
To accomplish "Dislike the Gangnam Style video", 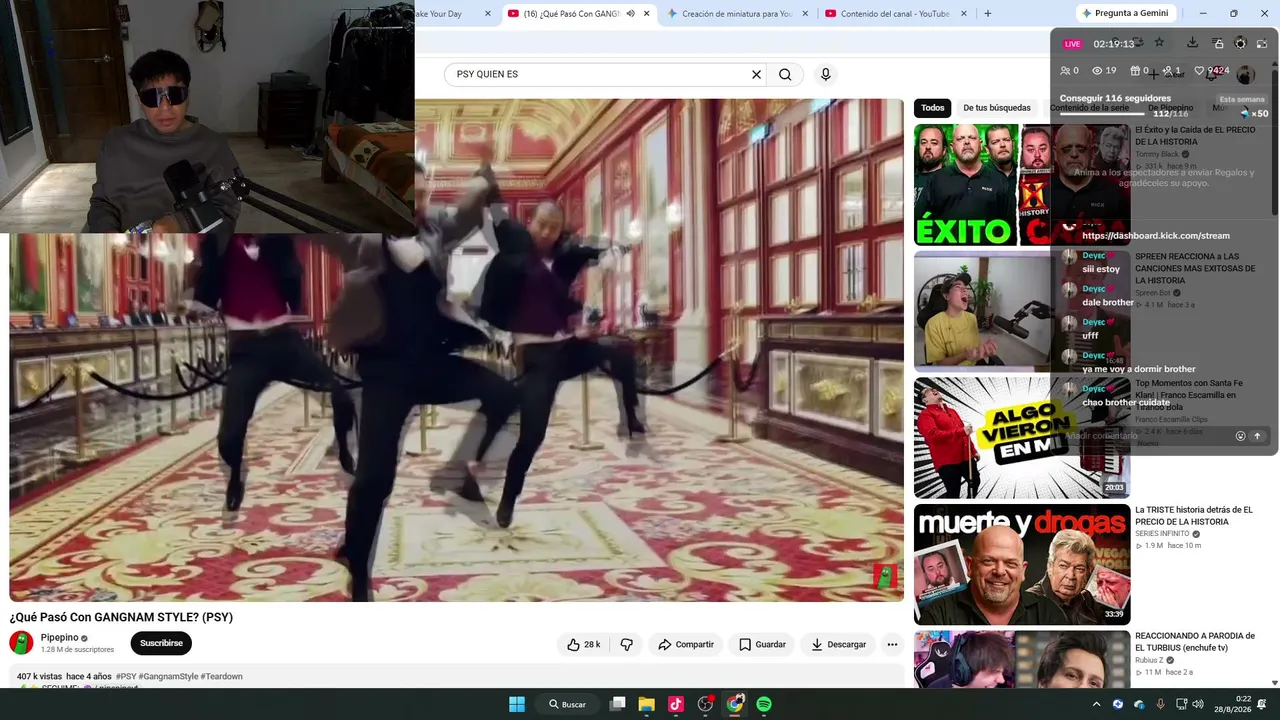I will point(627,645).
